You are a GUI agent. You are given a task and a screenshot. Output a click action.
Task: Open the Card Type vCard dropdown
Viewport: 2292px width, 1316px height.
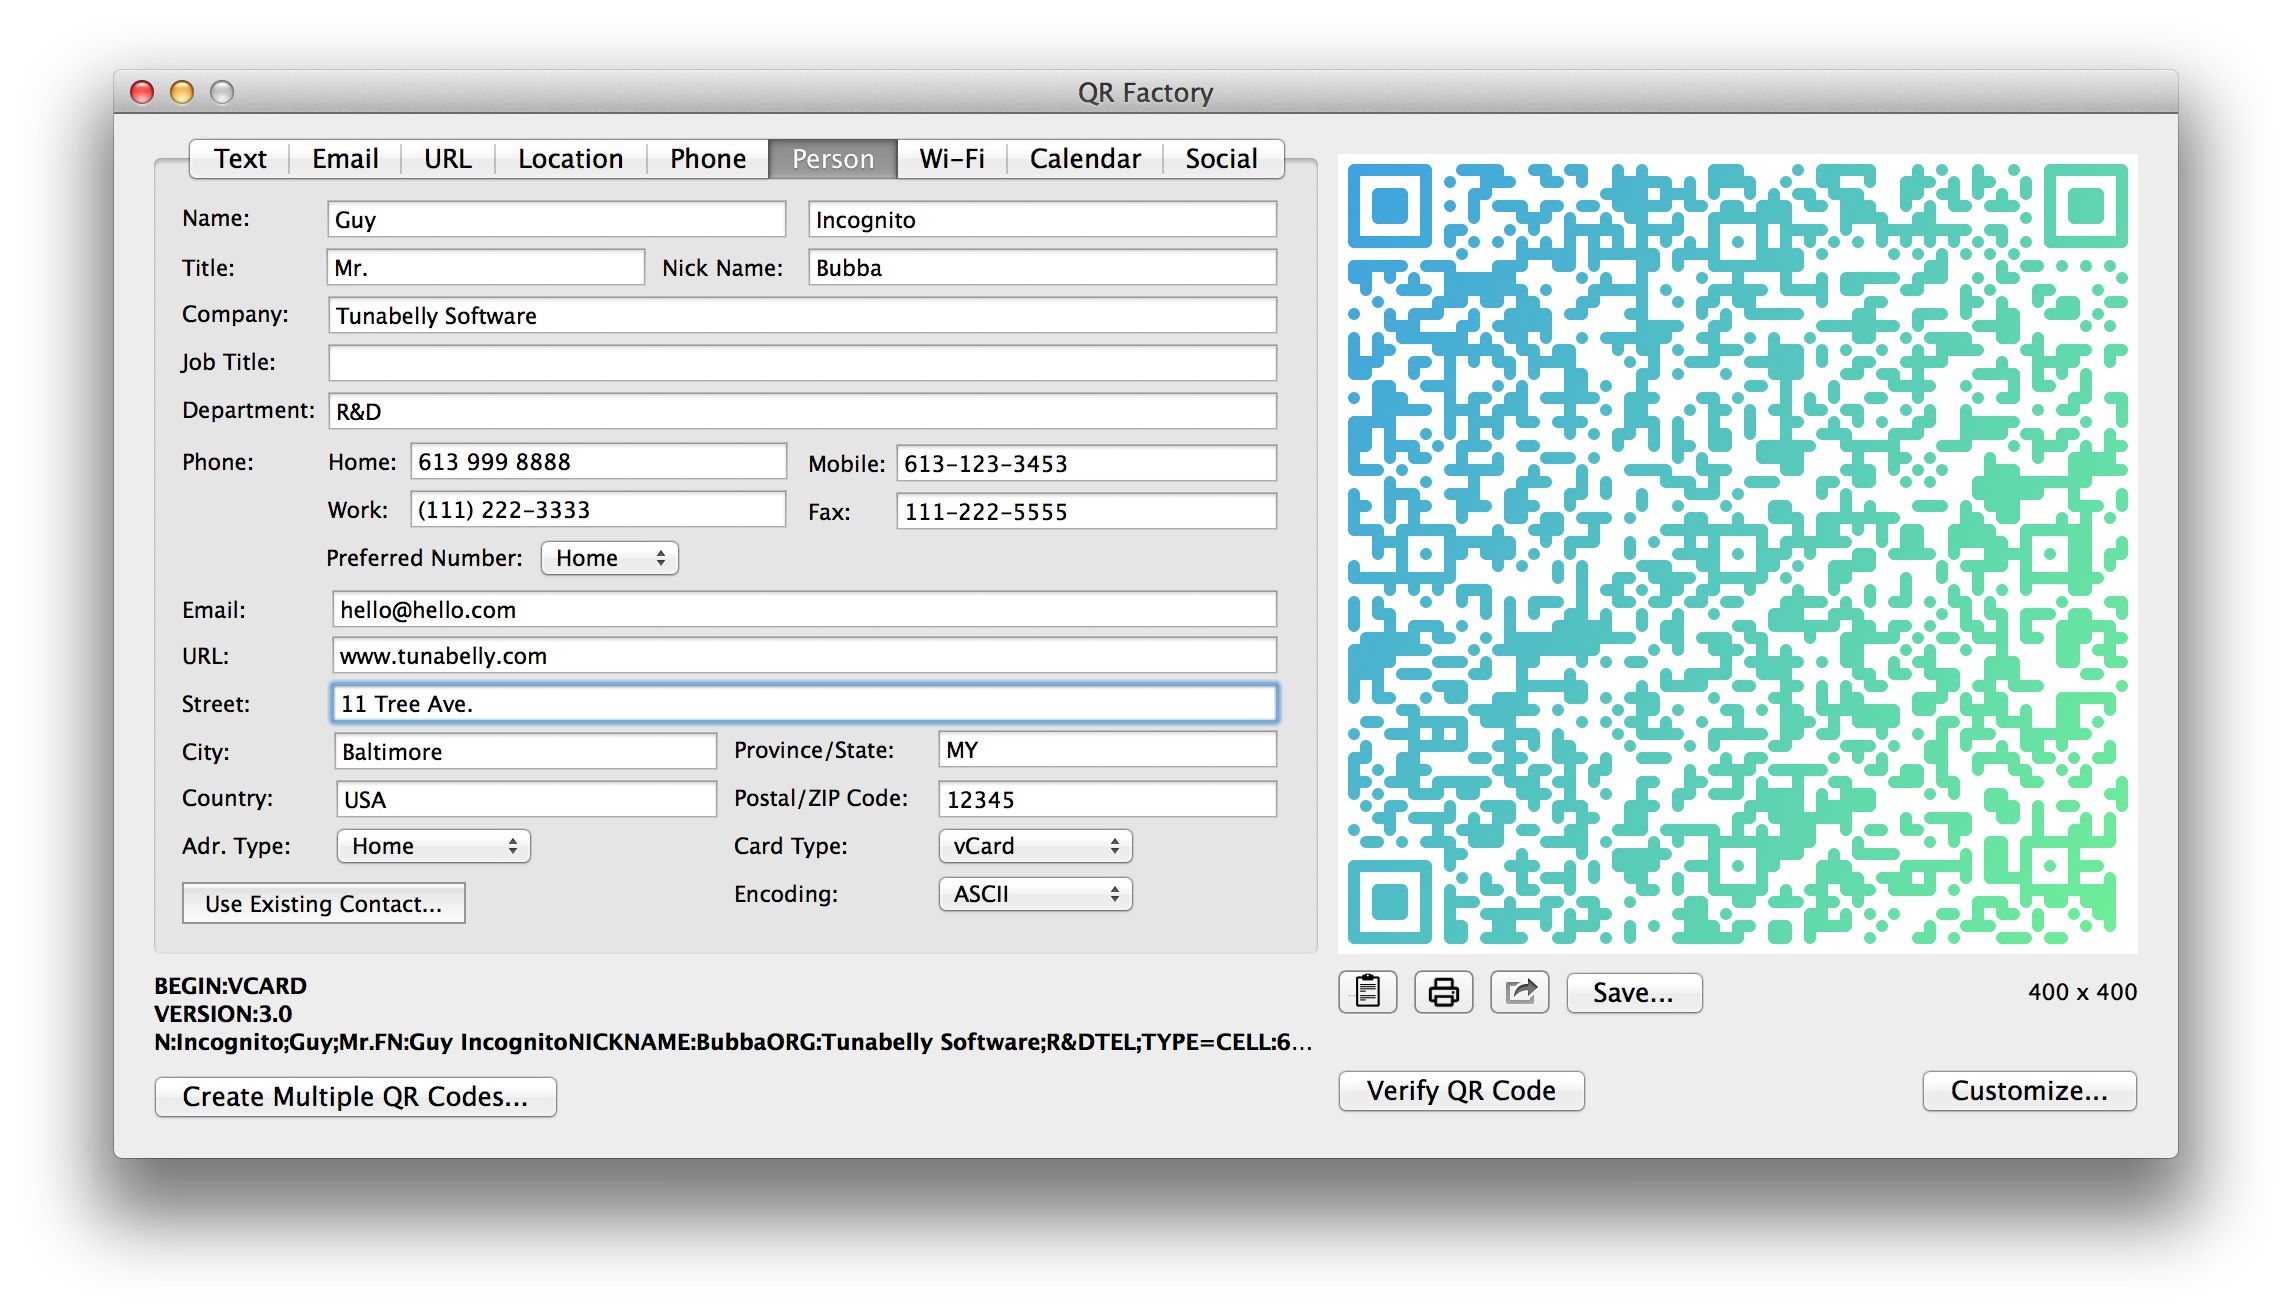(x=1035, y=846)
